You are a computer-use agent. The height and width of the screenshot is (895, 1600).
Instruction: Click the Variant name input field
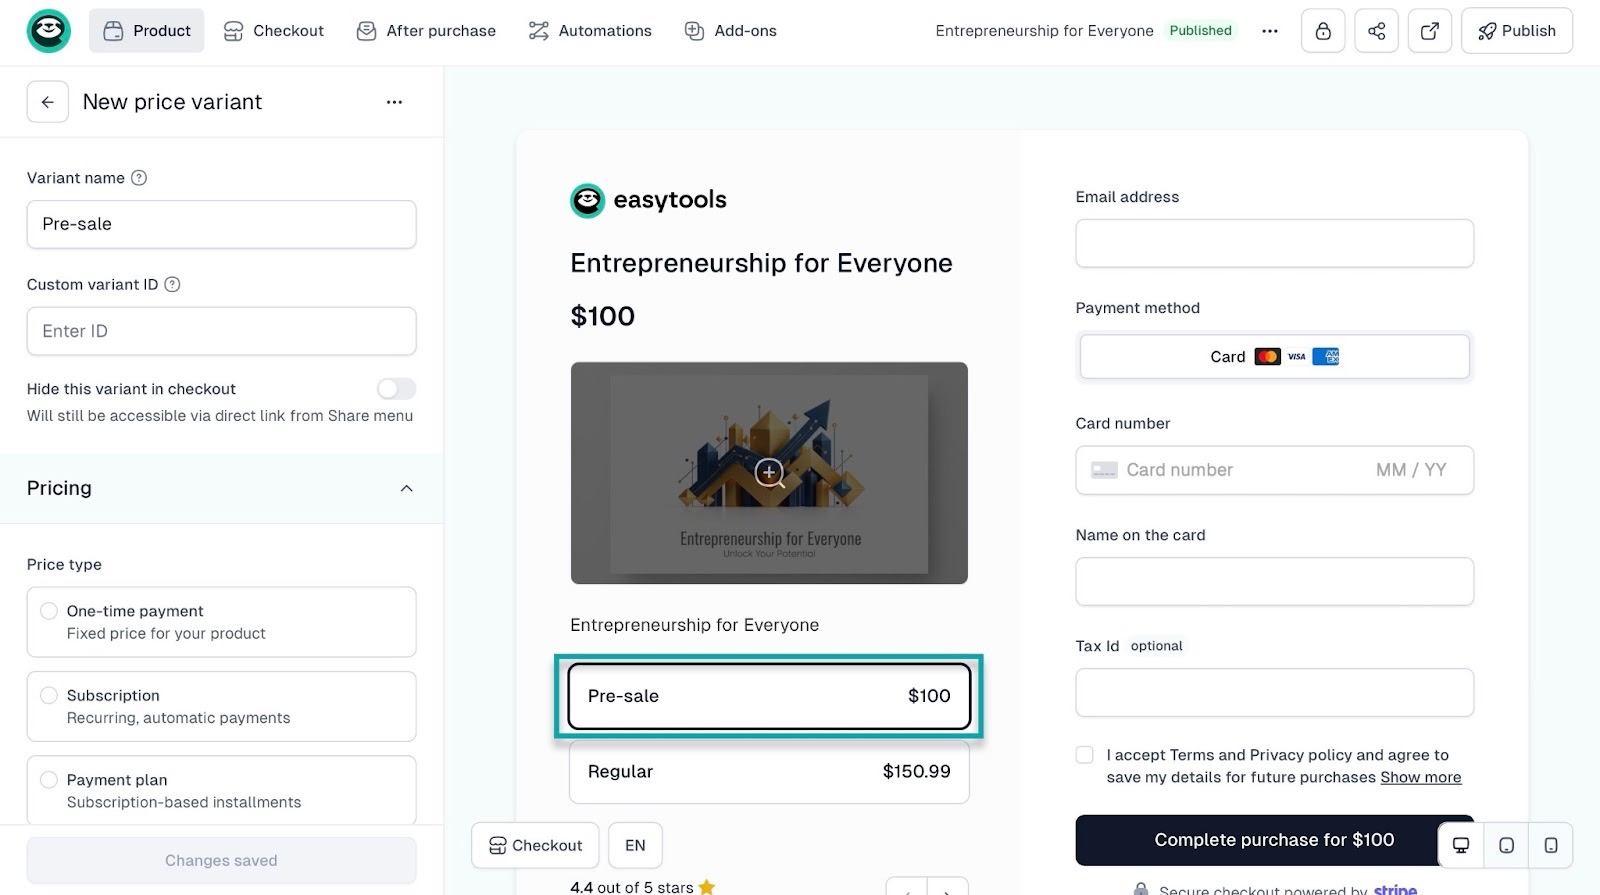coord(221,224)
